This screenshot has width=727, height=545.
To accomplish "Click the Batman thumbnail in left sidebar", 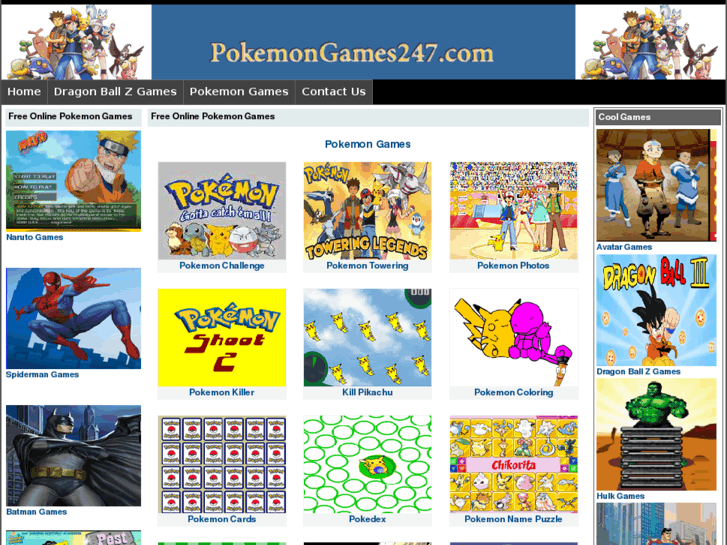I will 74,455.
